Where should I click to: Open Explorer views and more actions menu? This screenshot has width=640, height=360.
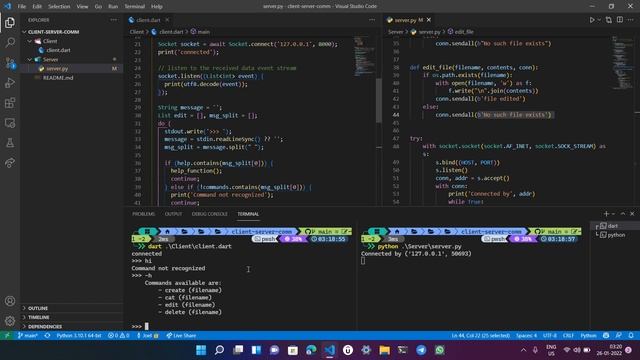pyautogui.click(x=113, y=20)
